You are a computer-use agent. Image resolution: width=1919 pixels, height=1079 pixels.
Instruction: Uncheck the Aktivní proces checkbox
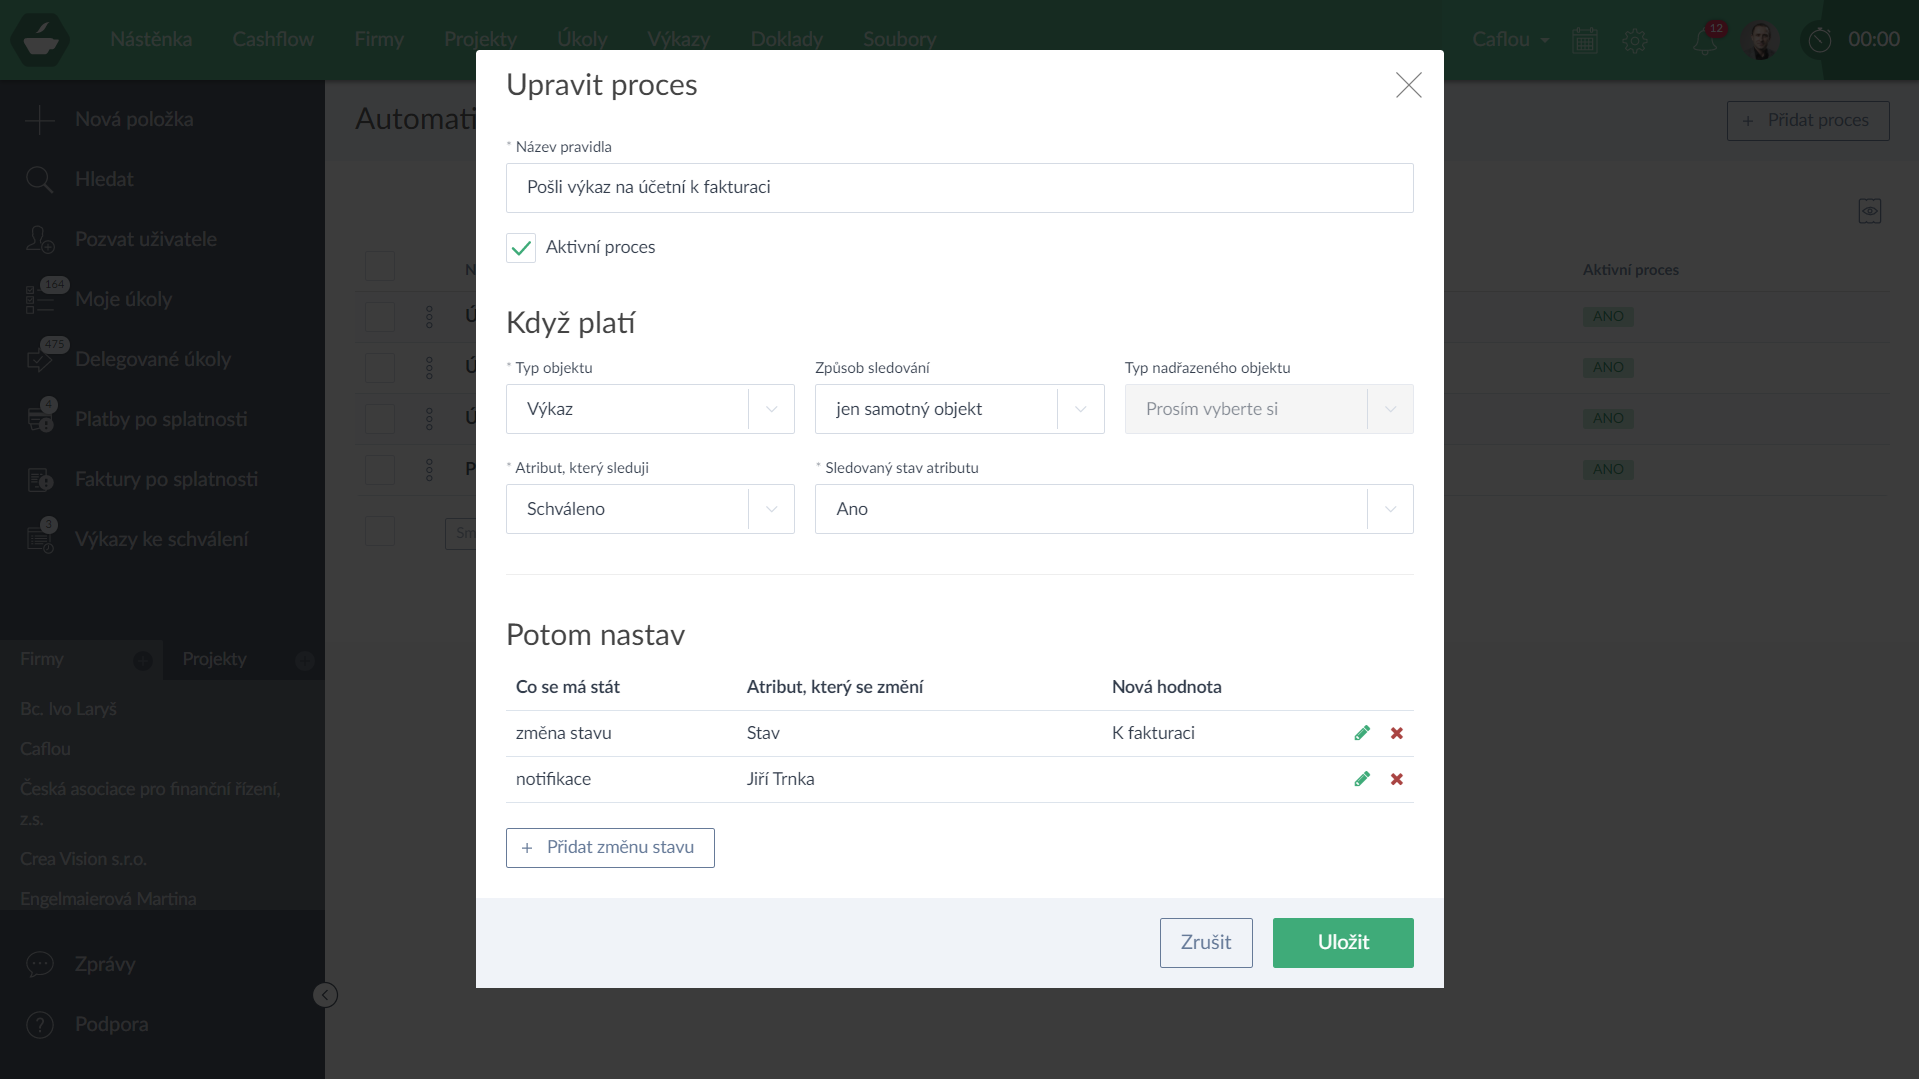[521, 248]
